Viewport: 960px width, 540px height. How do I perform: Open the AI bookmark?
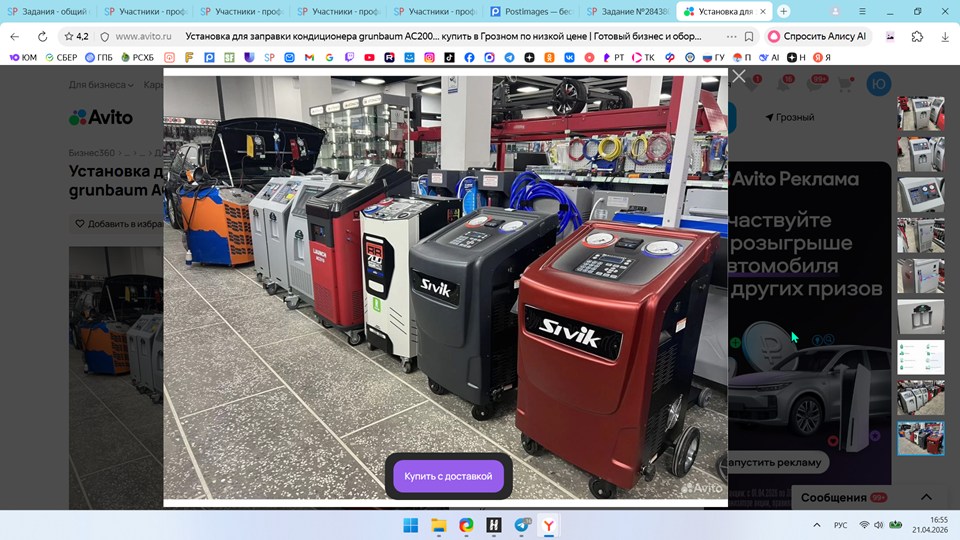pos(770,58)
